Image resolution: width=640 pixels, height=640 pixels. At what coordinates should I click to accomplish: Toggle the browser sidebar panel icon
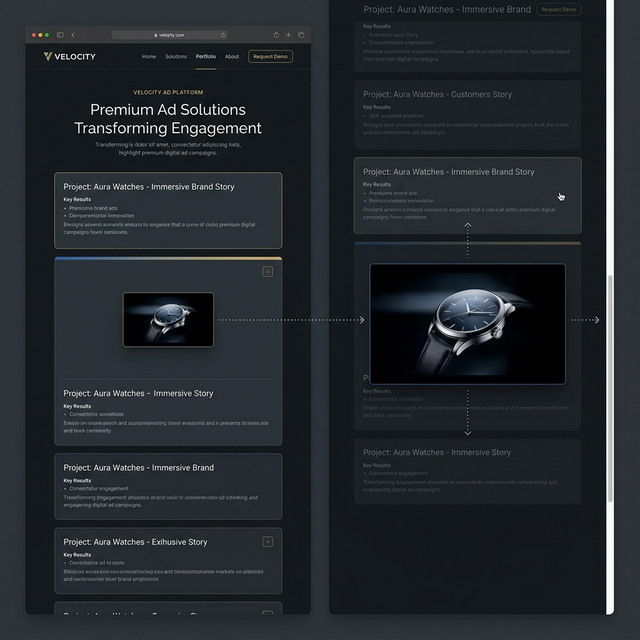click(61, 35)
